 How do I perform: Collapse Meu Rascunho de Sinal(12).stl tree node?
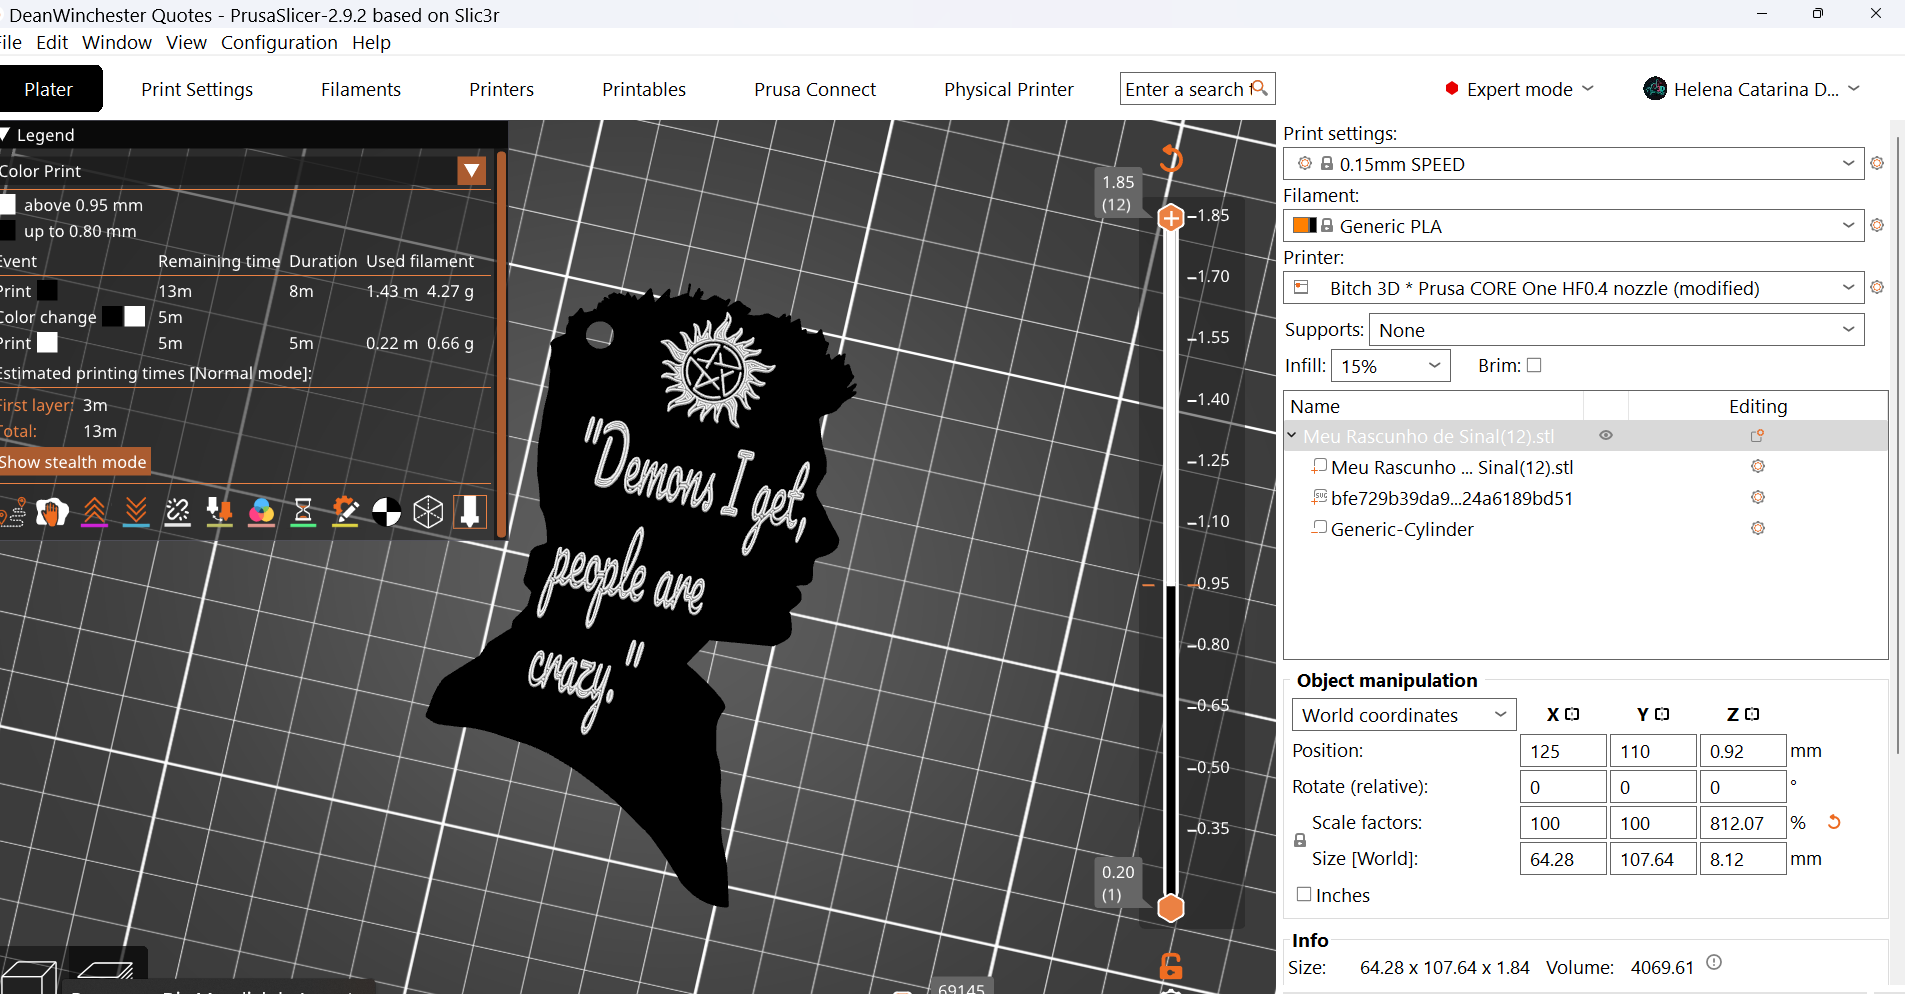point(1292,436)
